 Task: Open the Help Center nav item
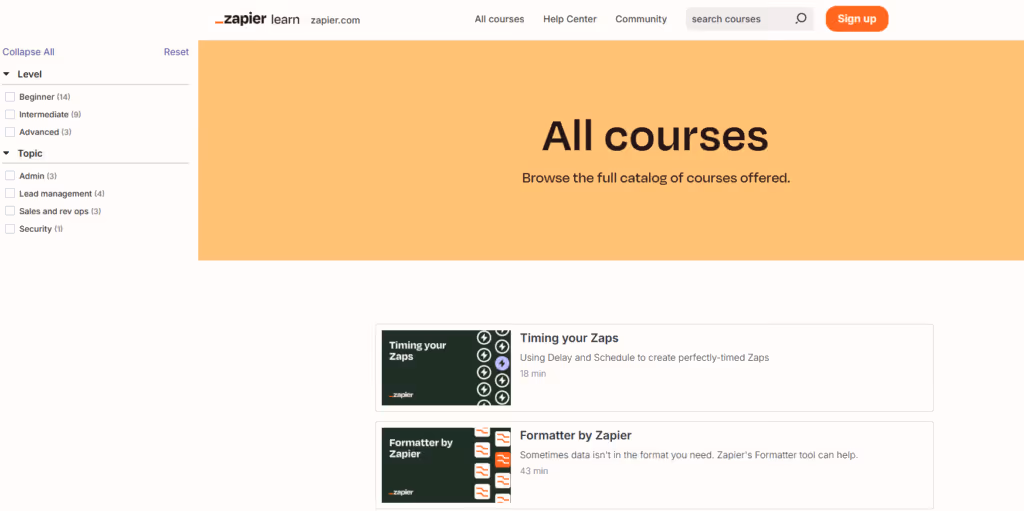tap(569, 19)
